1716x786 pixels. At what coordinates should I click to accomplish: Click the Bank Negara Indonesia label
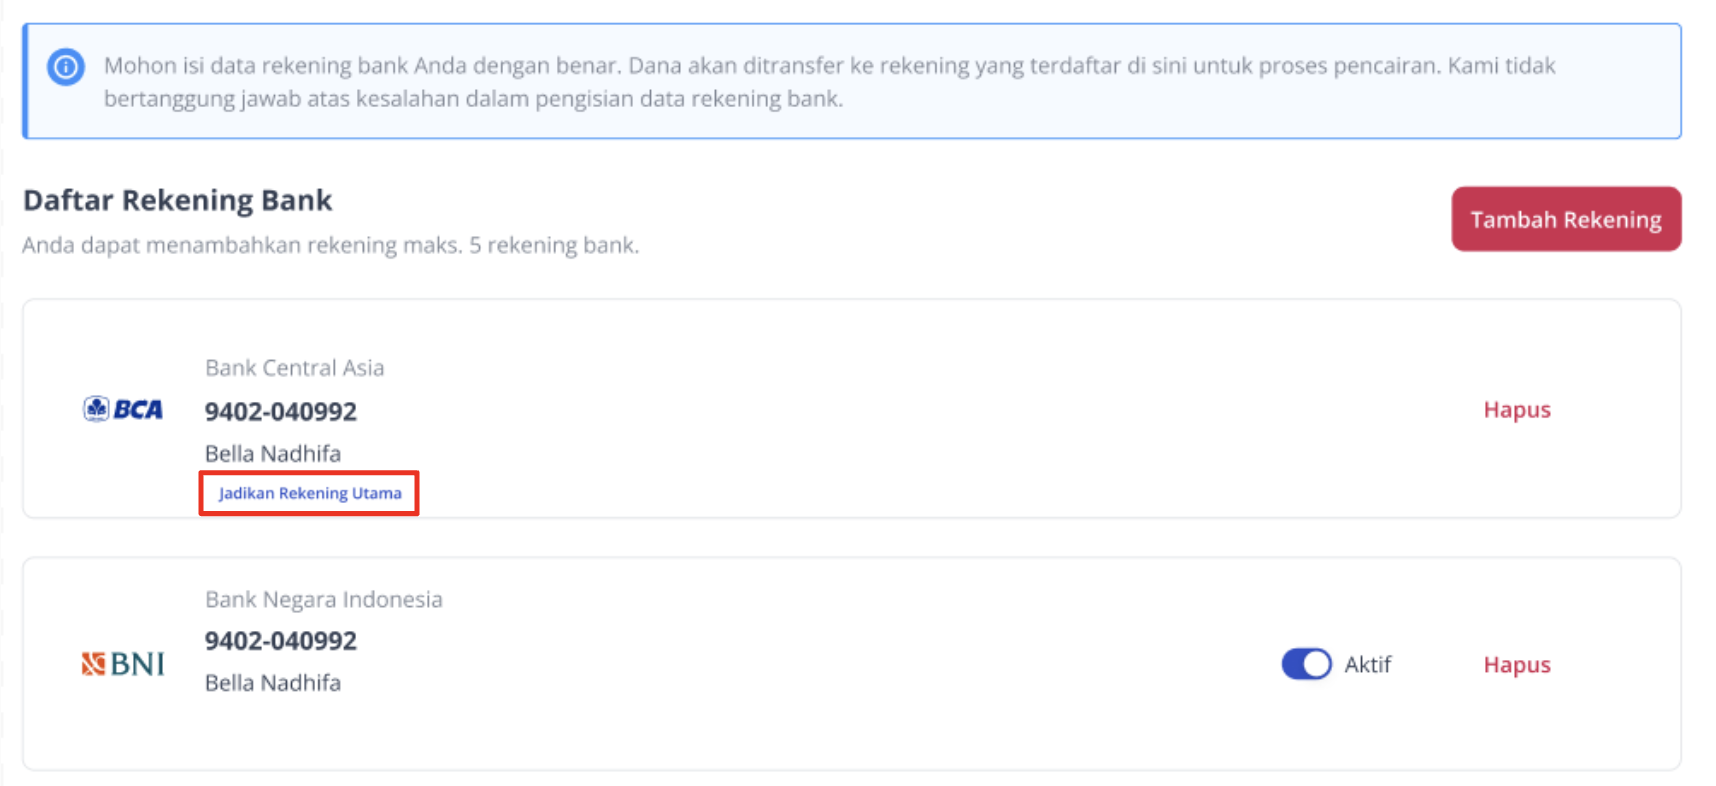pos(323,599)
